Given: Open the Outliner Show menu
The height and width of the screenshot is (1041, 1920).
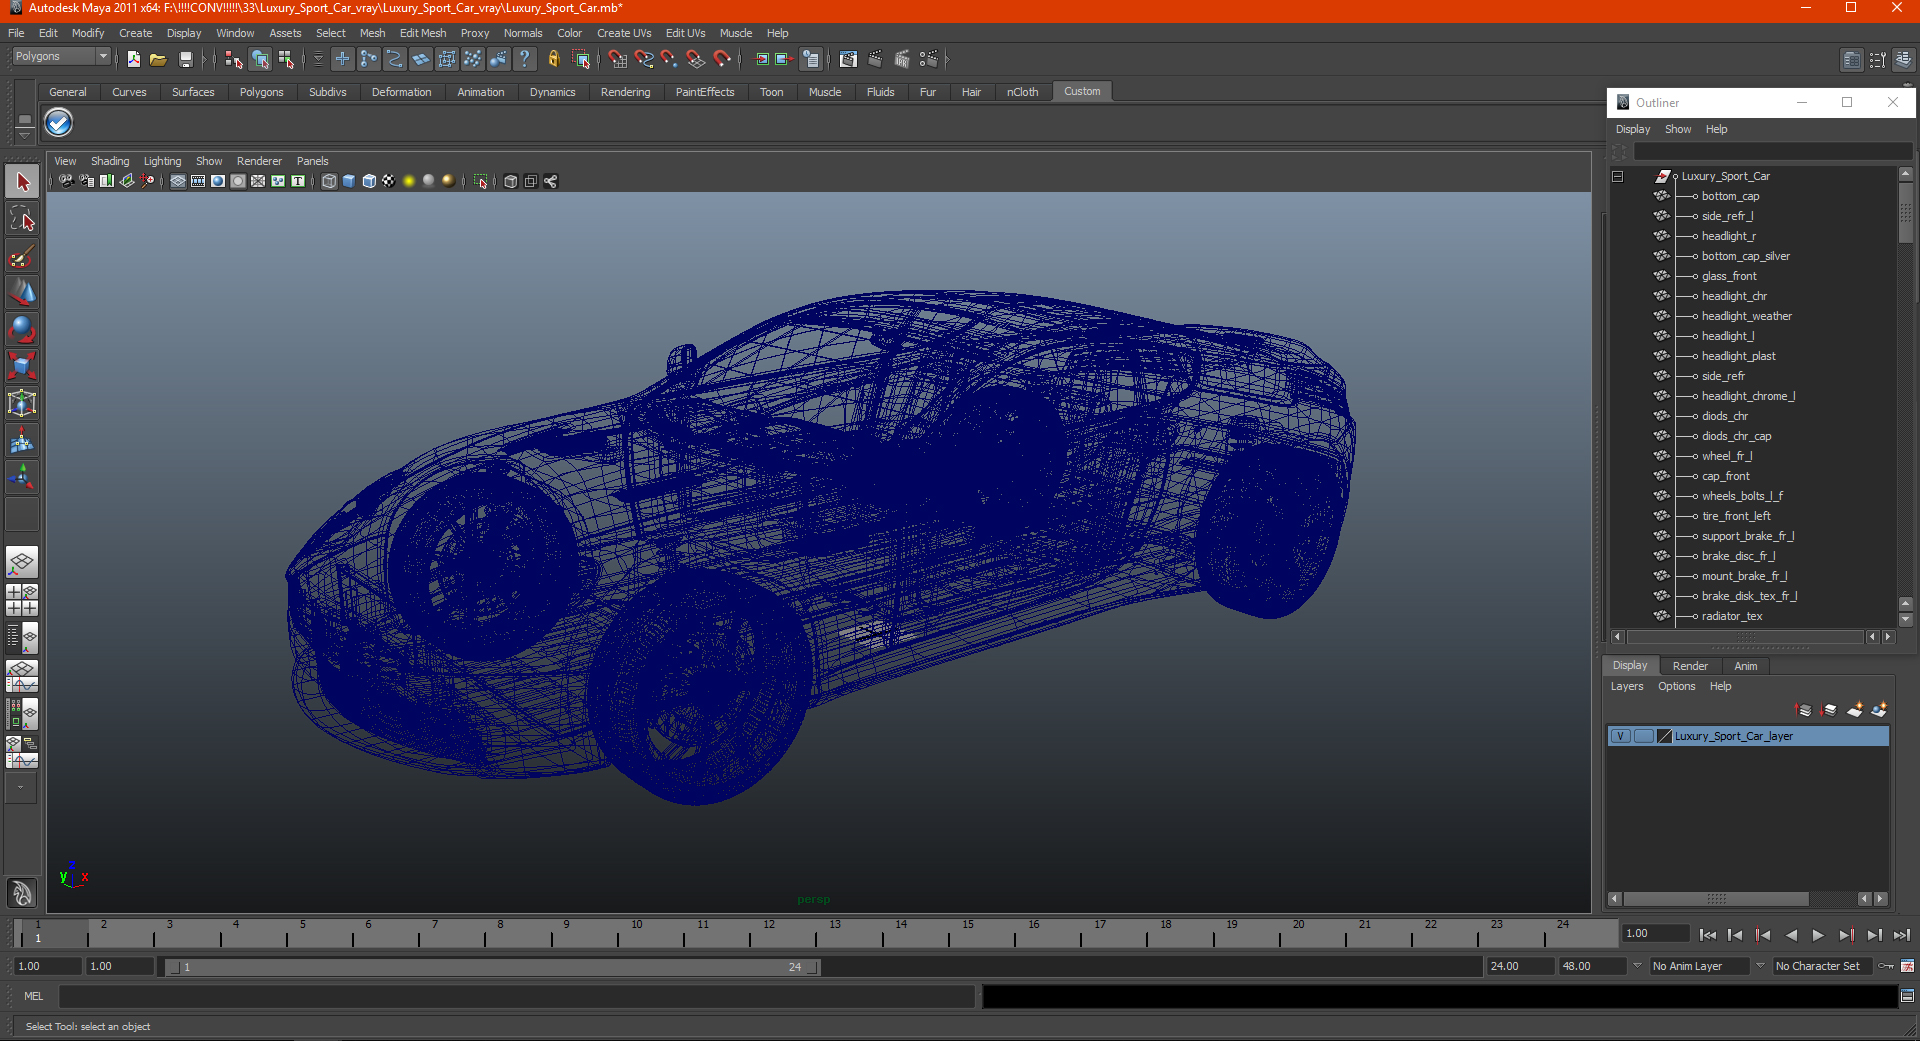Looking at the screenshot, I should 1678,129.
